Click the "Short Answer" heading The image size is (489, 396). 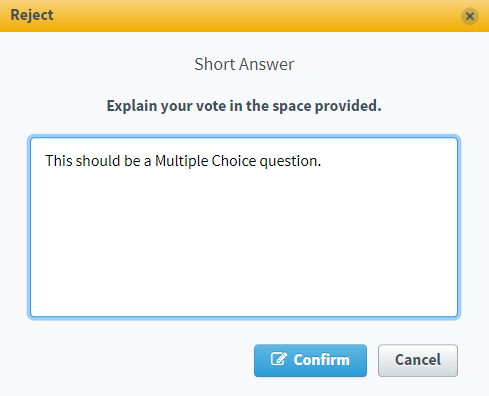pyautogui.click(x=244, y=64)
